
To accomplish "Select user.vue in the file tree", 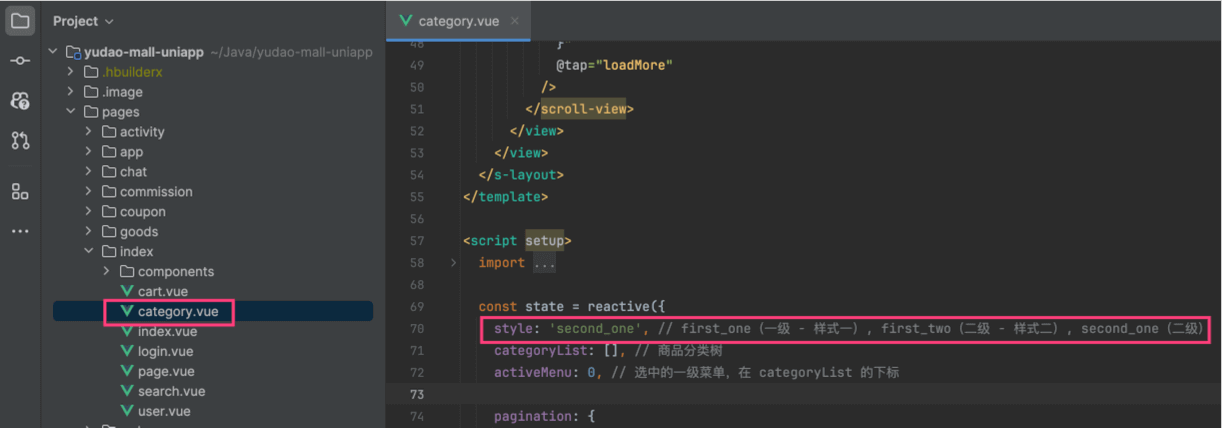I will click(x=164, y=411).
